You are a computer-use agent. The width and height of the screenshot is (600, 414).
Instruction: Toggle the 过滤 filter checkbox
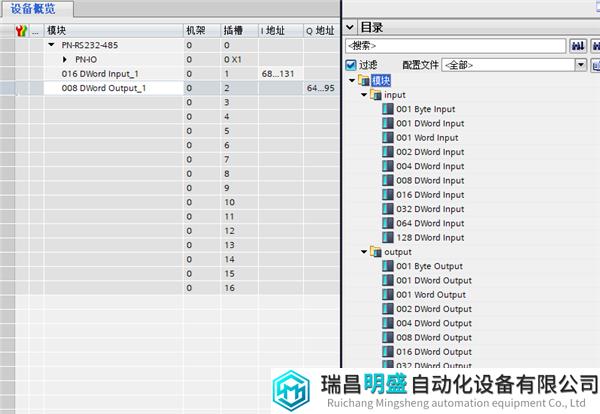click(x=350, y=65)
